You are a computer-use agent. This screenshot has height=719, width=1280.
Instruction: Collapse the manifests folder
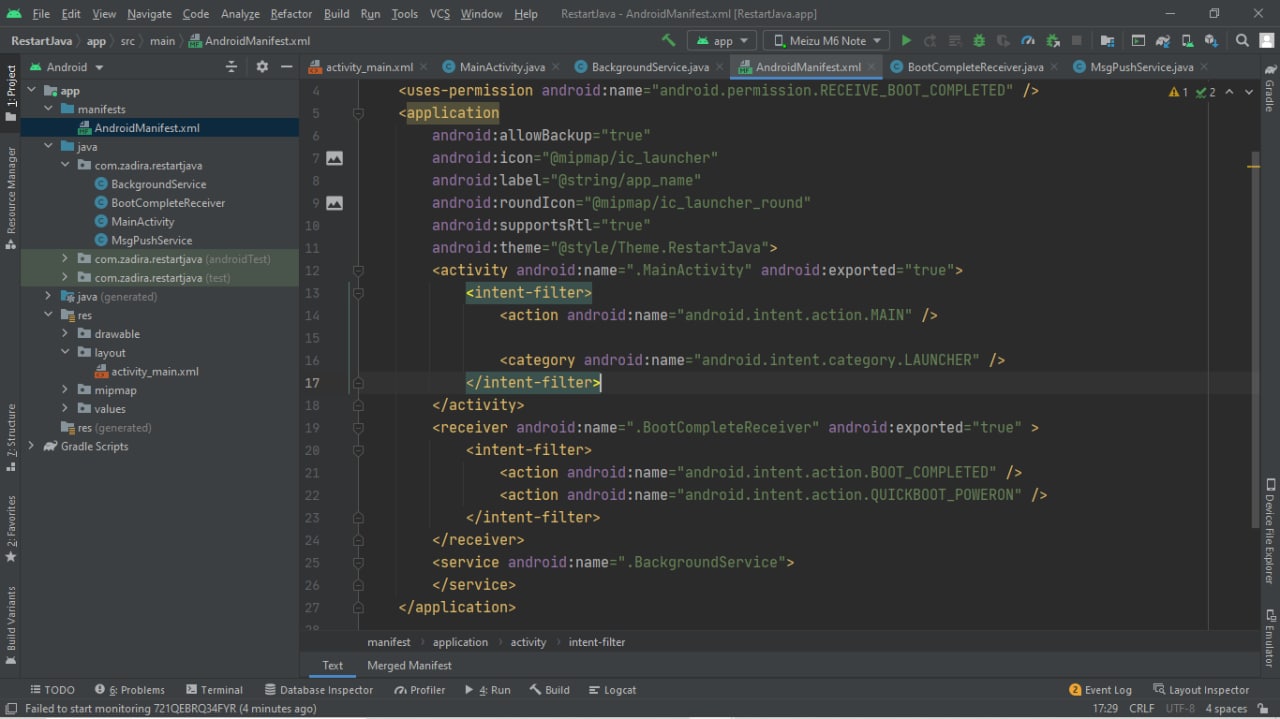[48, 109]
